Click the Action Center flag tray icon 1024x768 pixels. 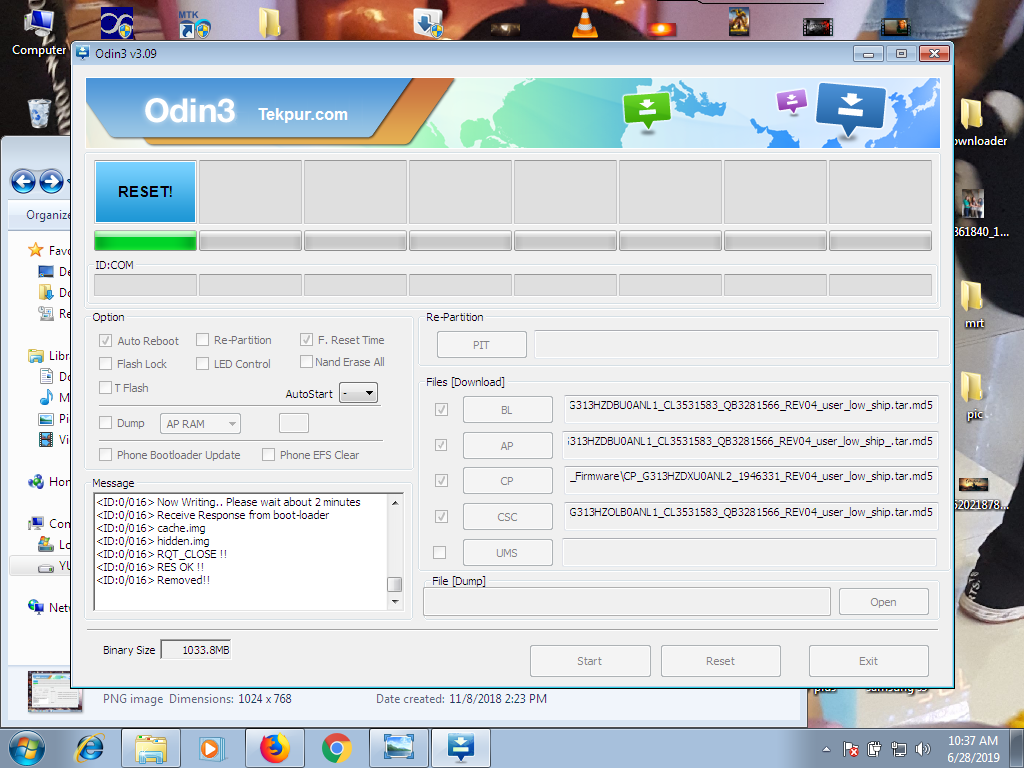click(850, 749)
